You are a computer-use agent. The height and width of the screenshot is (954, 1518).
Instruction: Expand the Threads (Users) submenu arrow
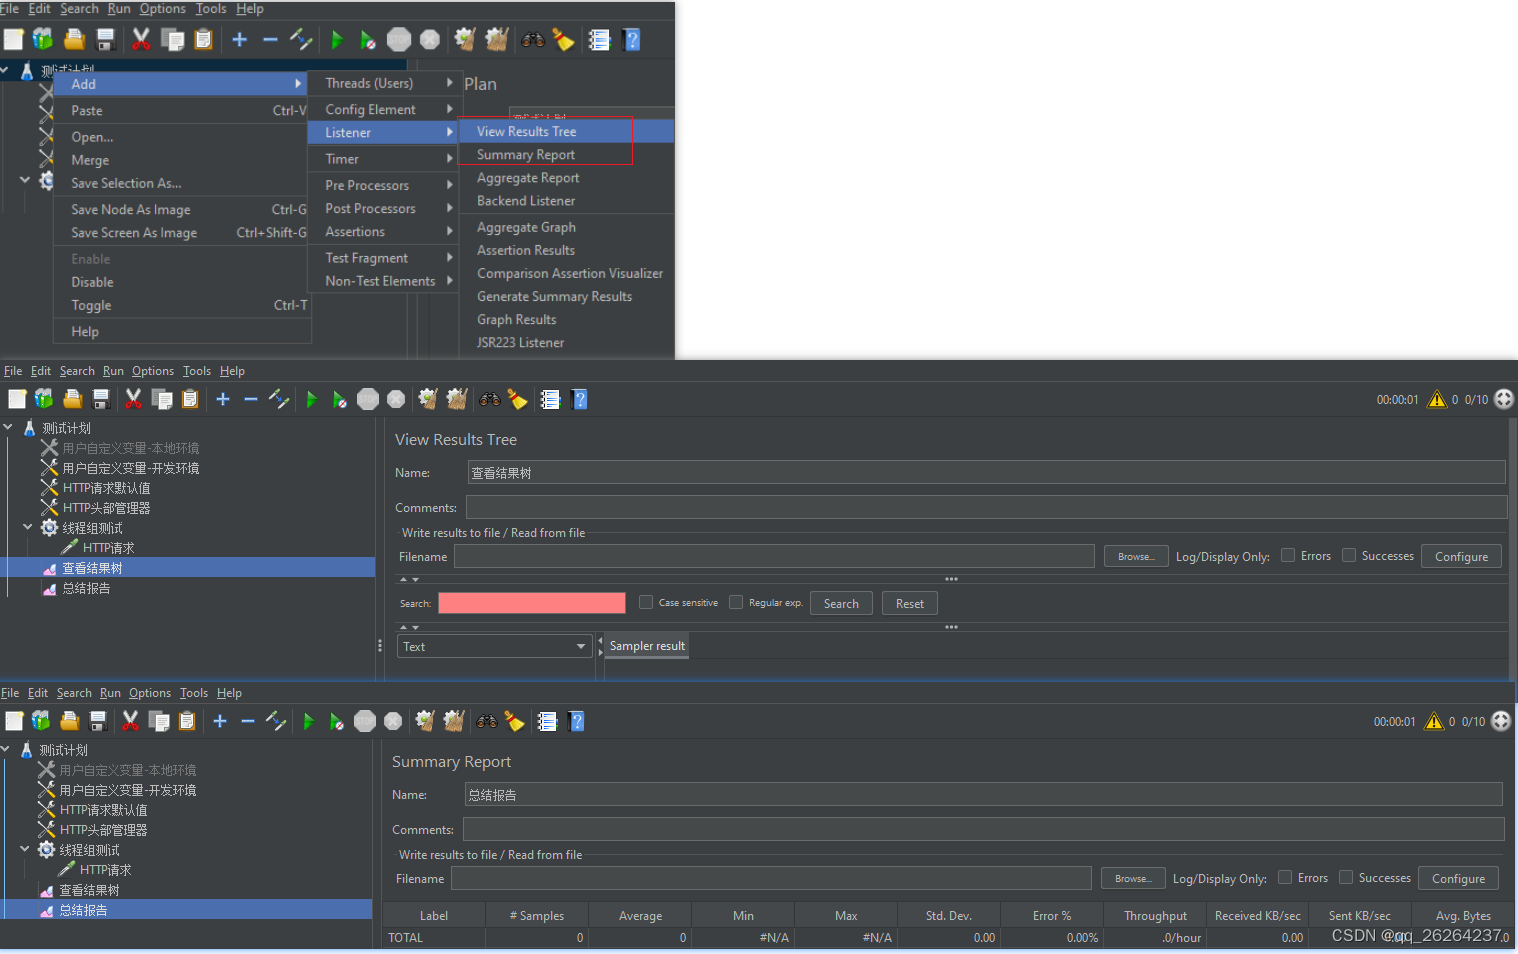click(x=450, y=83)
